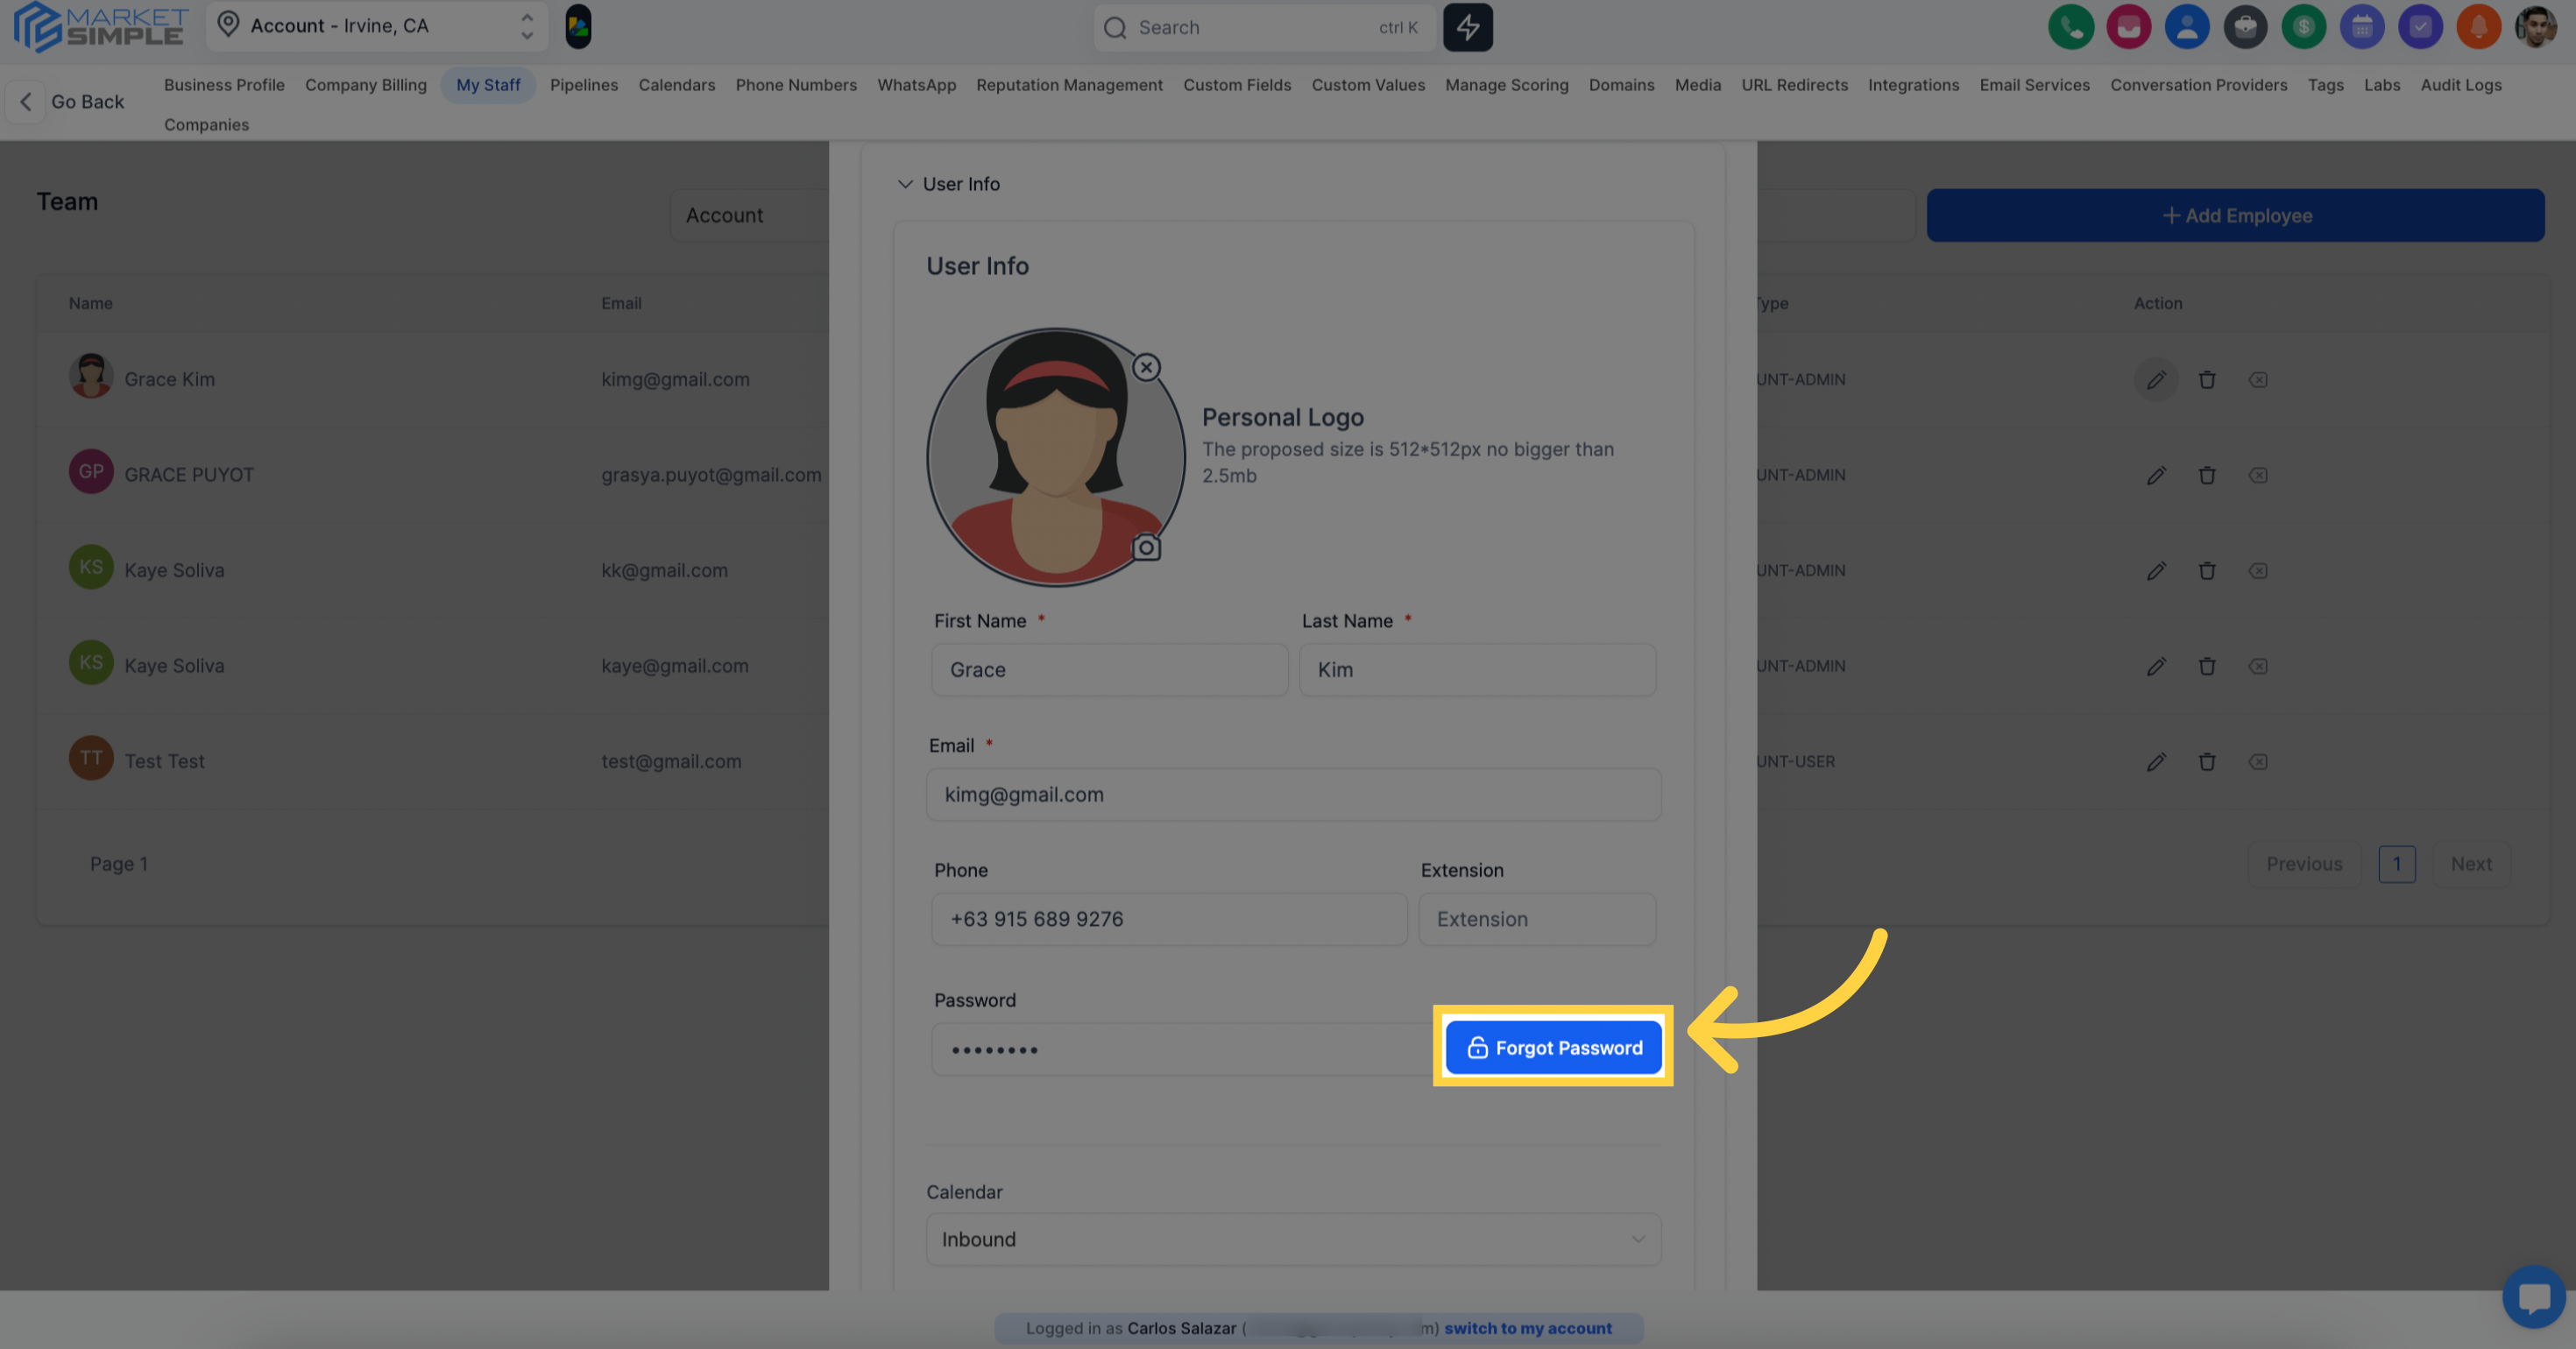Click the switch to my account link
2576x1349 pixels.
pyautogui.click(x=1527, y=1328)
